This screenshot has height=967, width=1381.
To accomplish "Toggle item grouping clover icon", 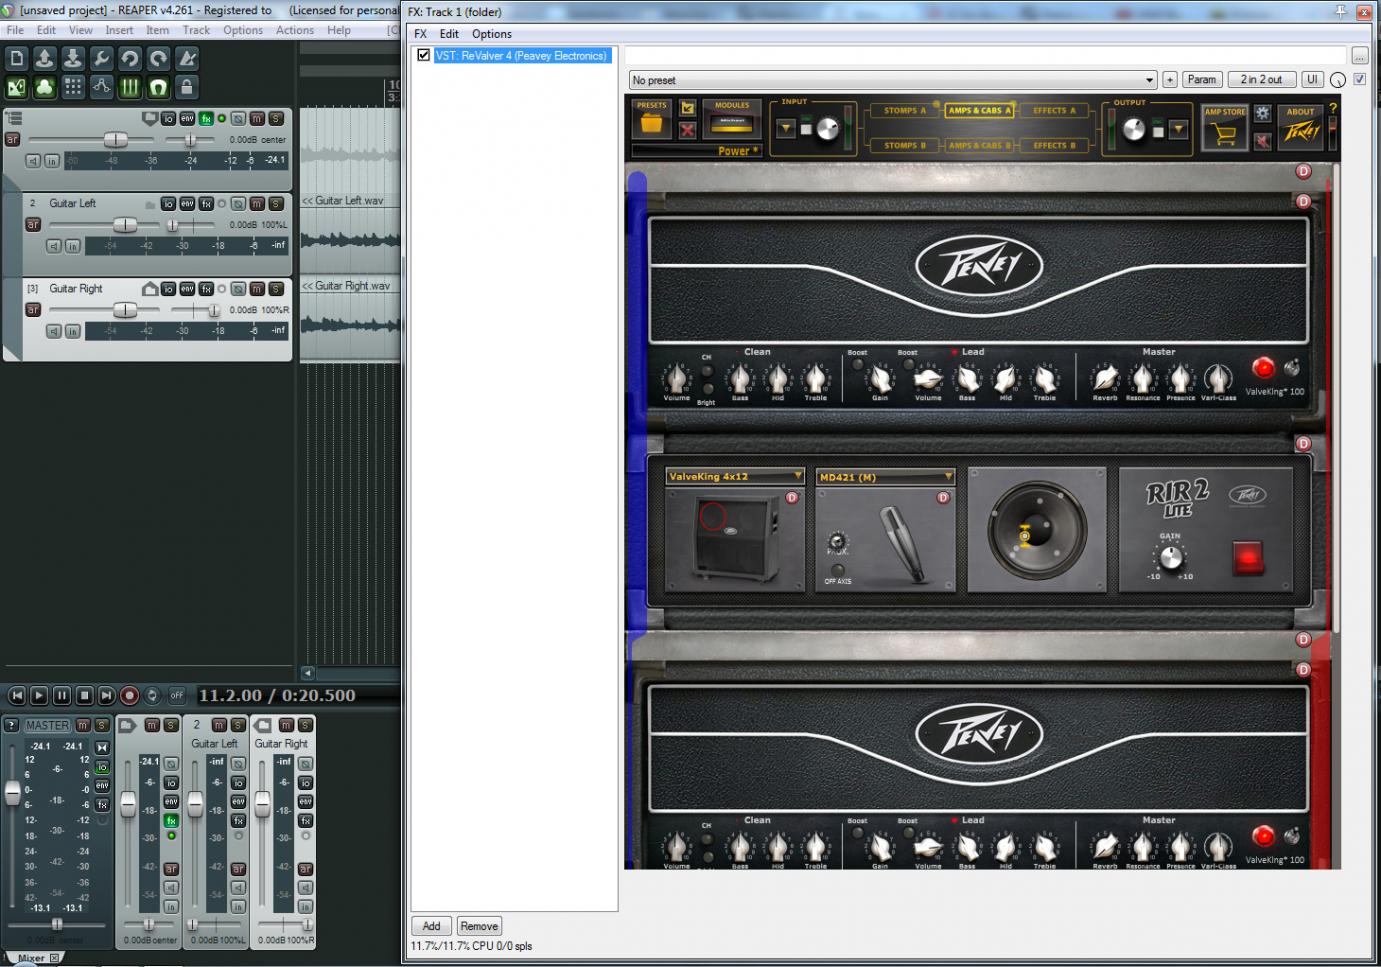I will 44,88.
